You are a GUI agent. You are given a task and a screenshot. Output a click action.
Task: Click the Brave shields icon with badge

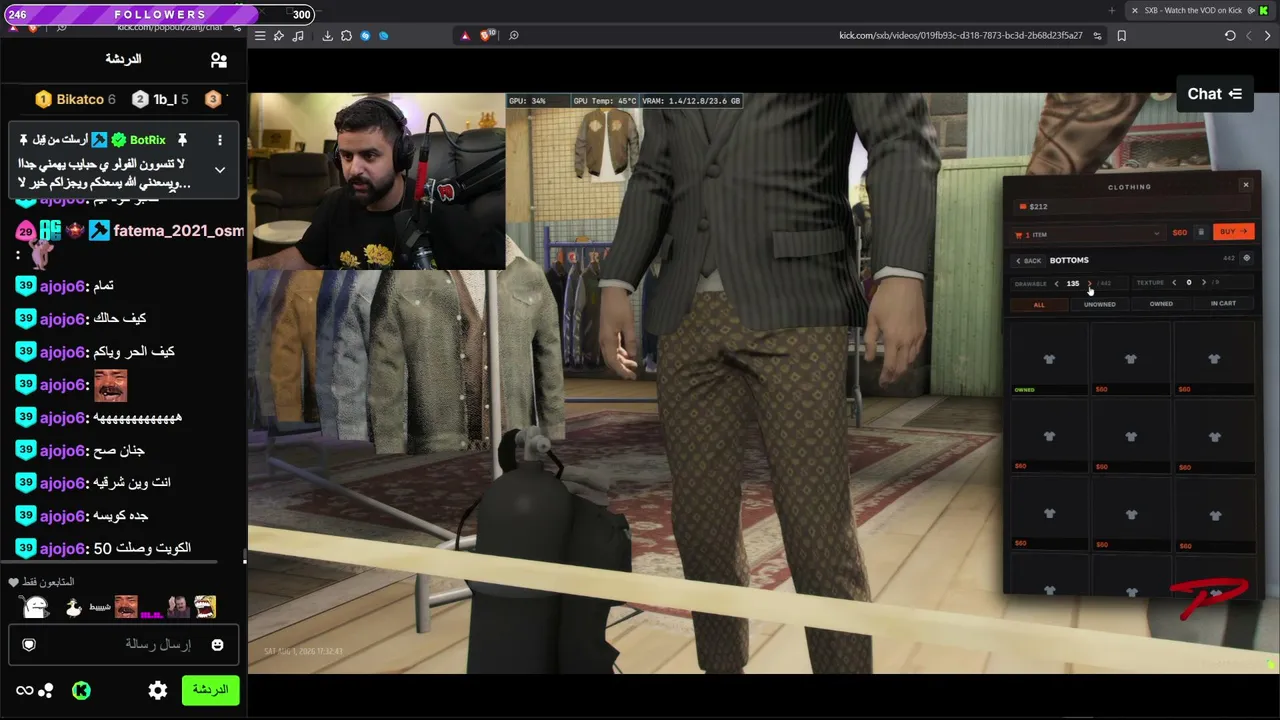[x=486, y=35]
